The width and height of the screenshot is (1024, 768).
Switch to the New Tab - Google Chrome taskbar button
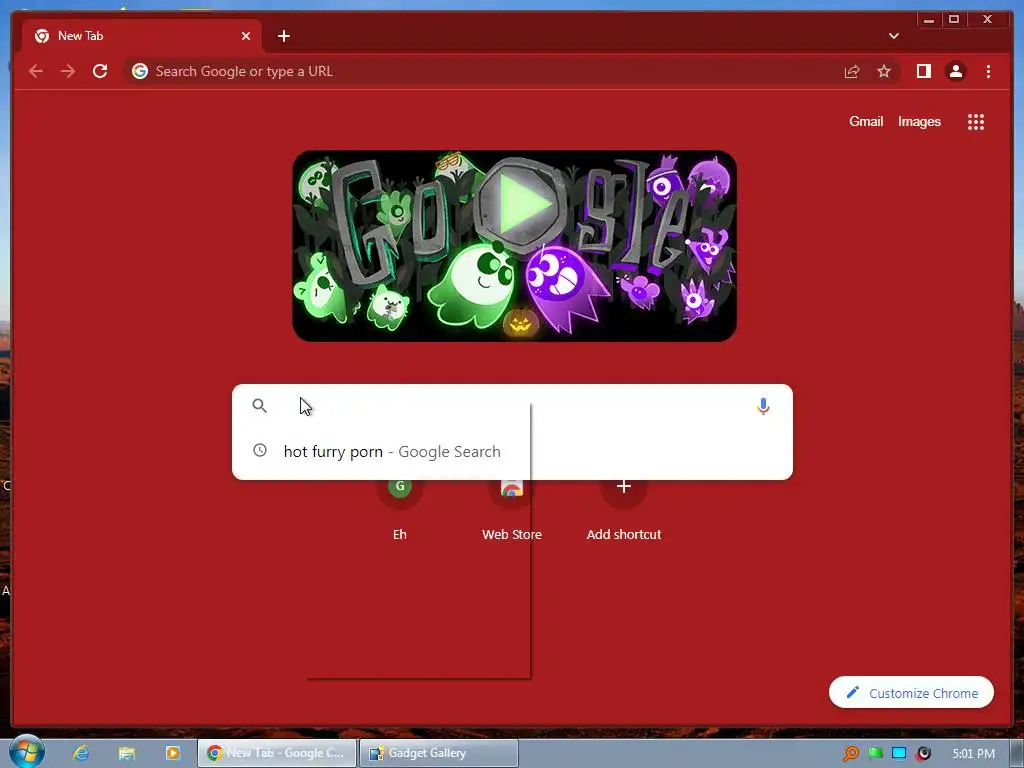point(277,753)
